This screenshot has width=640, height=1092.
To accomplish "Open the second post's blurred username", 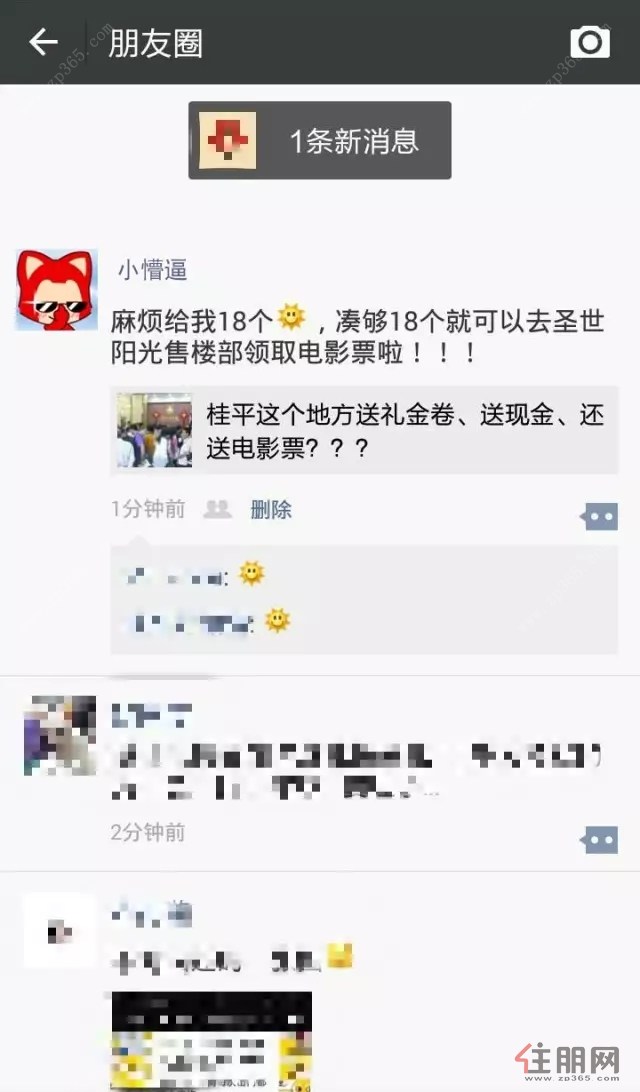I will tap(152, 716).
